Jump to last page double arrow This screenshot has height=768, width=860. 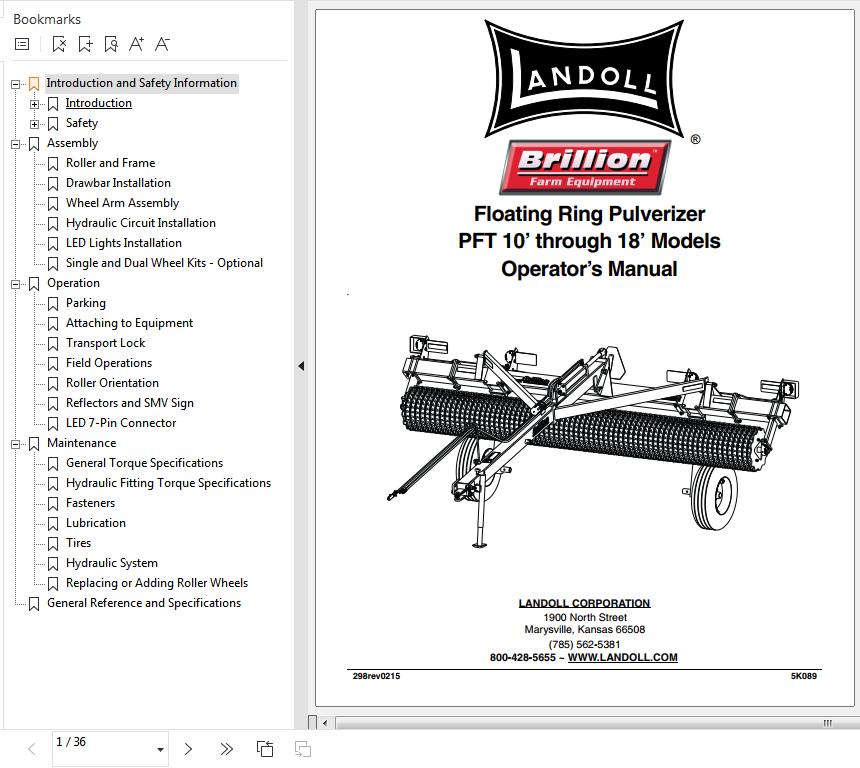pyautogui.click(x=226, y=749)
